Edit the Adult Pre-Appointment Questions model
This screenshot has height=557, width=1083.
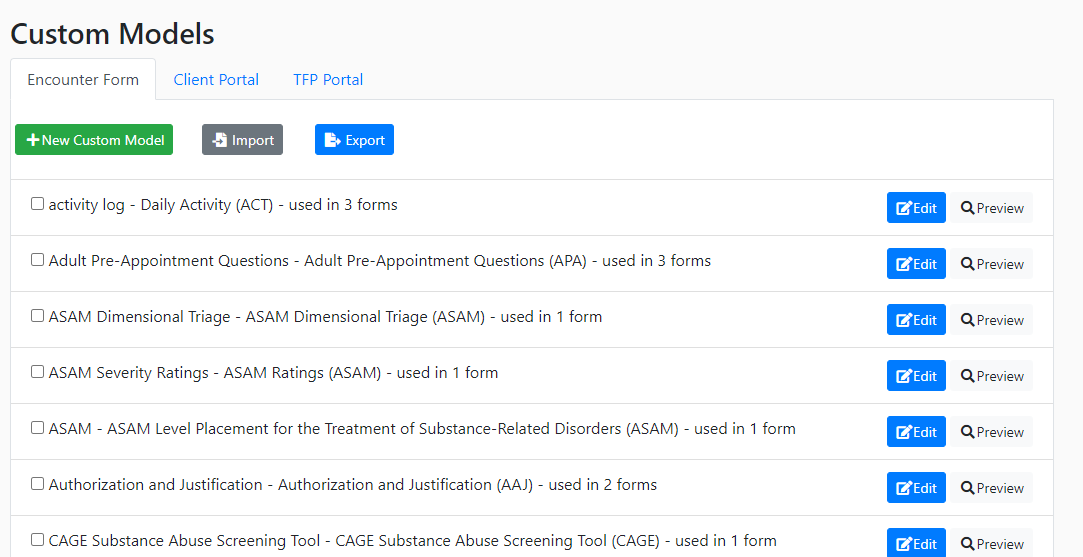[x=916, y=264]
